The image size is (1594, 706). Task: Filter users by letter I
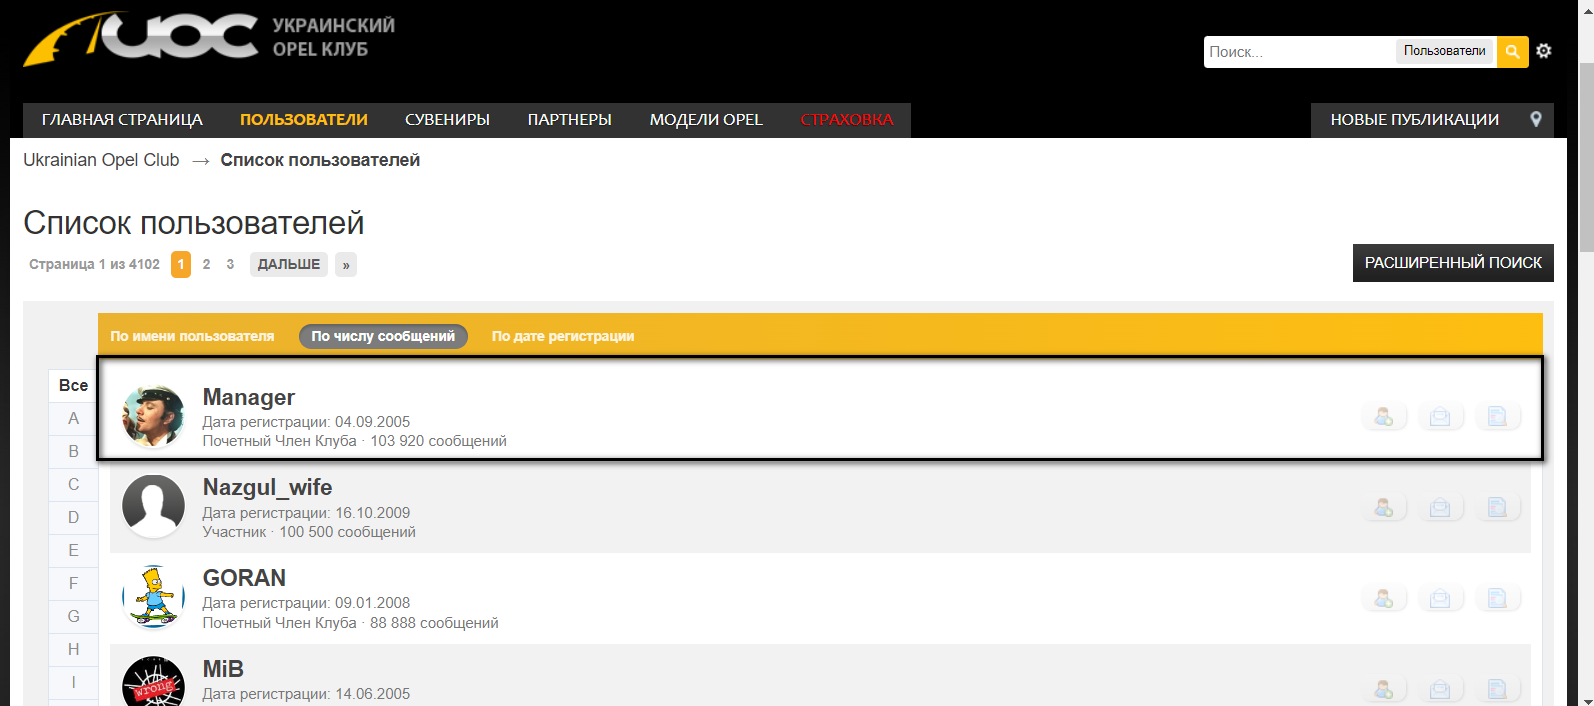[x=74, y=683]
